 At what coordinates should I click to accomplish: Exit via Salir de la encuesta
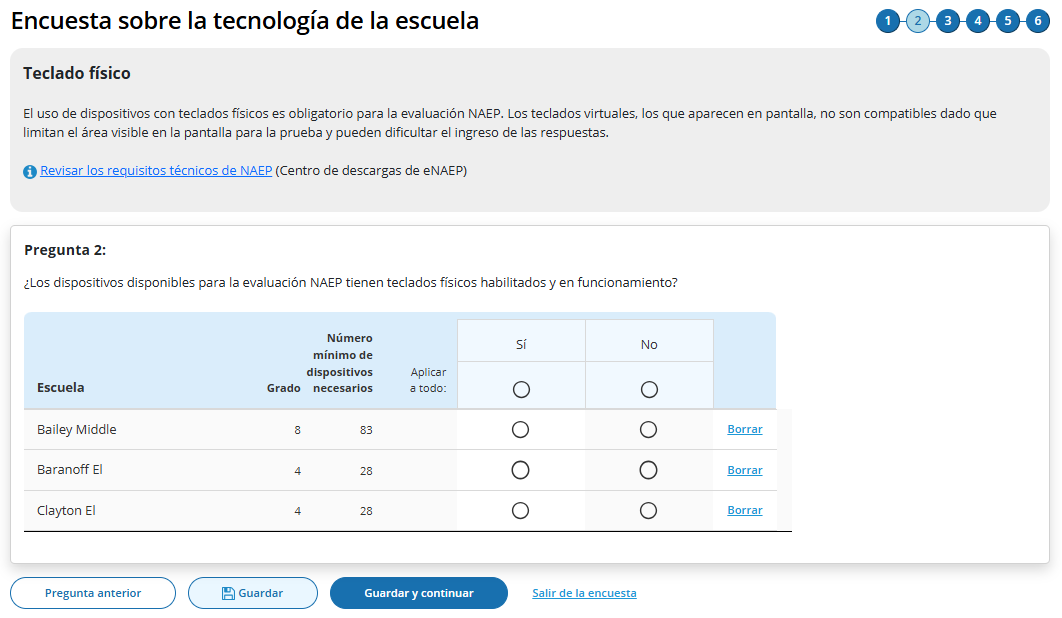tap(584, 593)
